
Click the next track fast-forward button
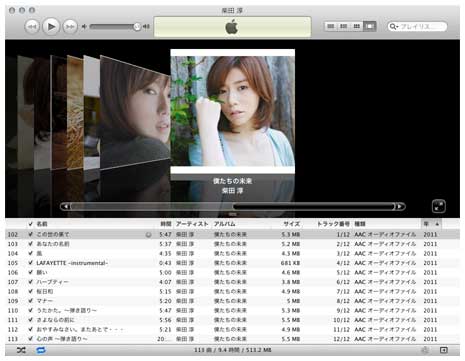(x=70, y=26)
